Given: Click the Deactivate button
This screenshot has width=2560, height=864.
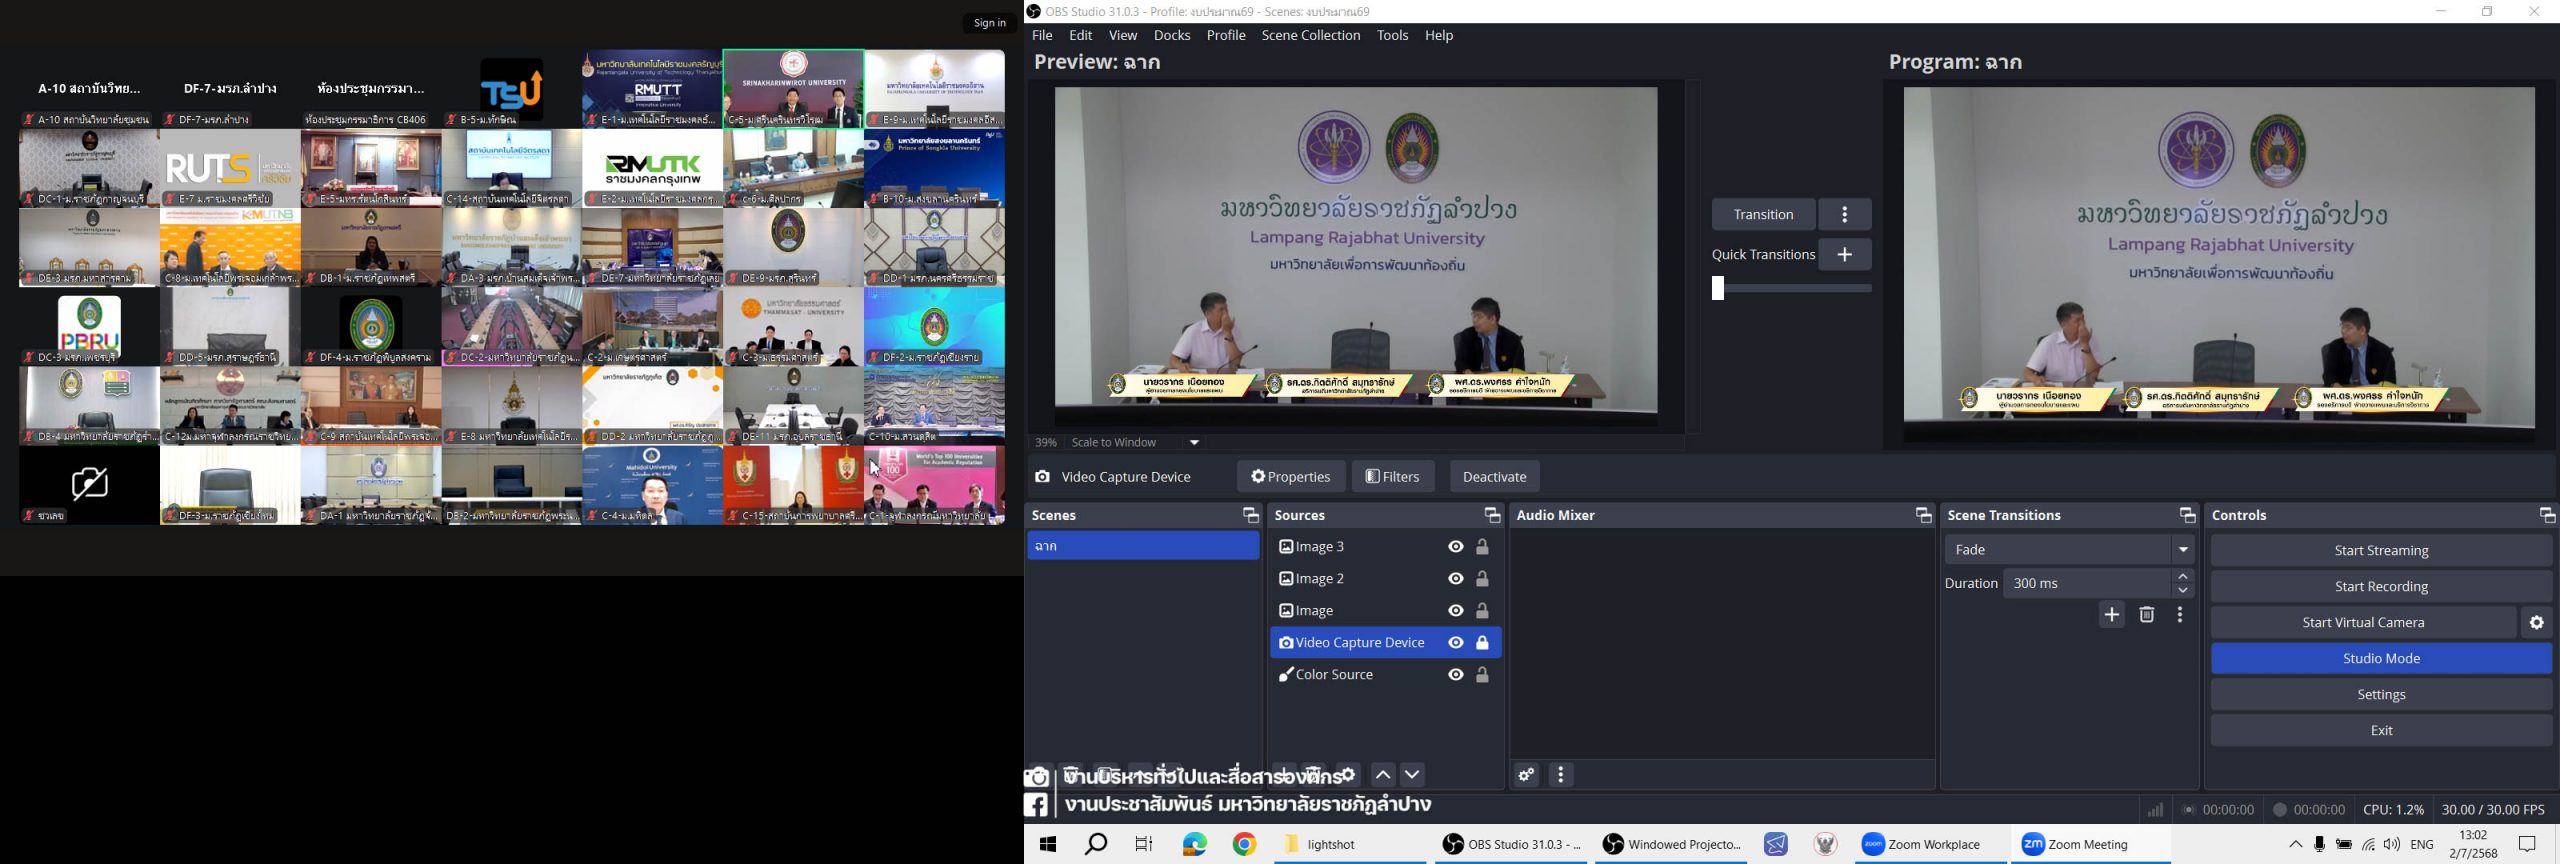Looking at the screenshot, I should (x=1494, y=477).
